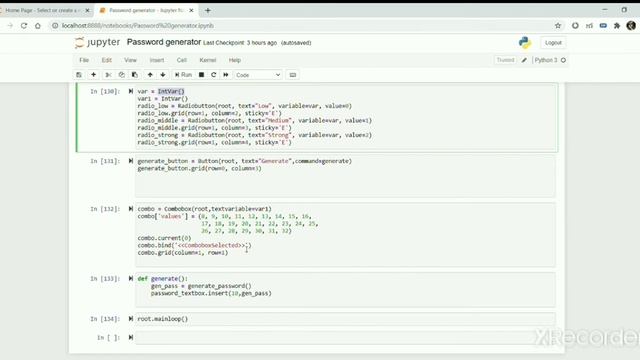Open the Kernel menu
Image resolution: width=640 pixels, height=360 pixels.
207,60
